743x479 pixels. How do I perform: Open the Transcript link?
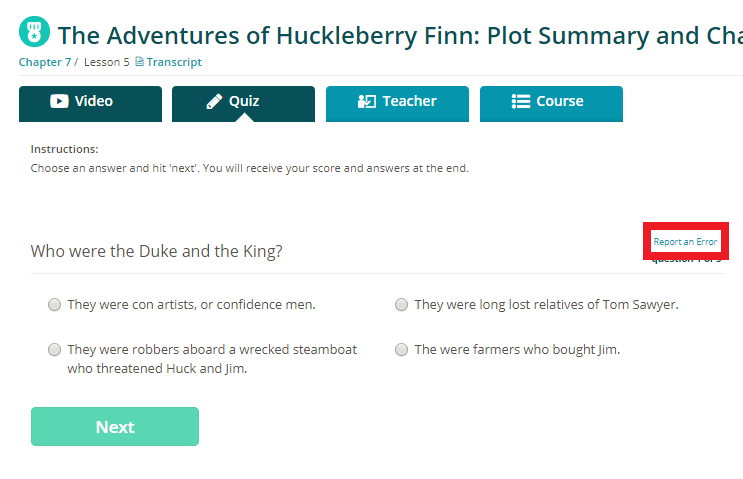pos(174,62)
